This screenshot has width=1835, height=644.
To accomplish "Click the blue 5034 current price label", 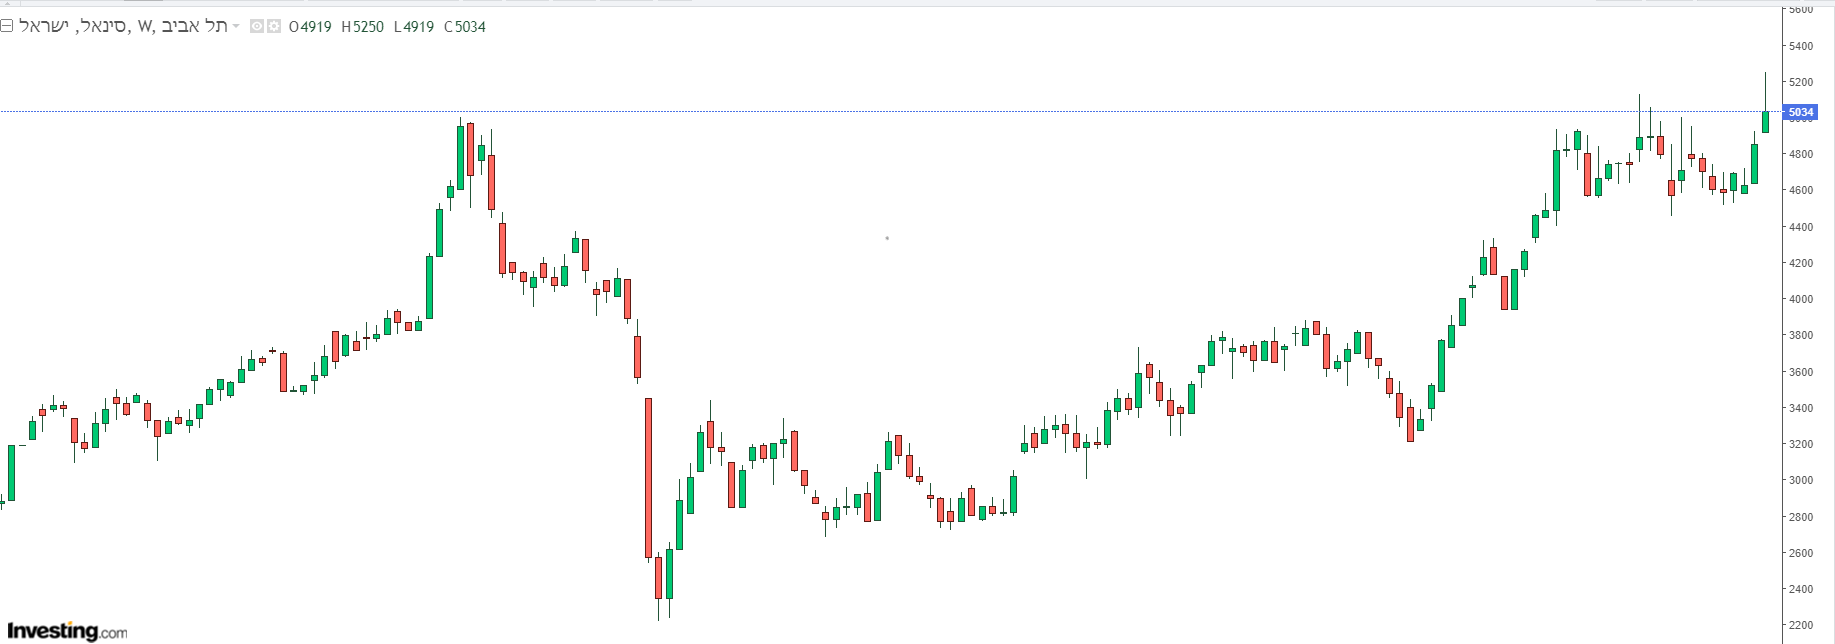I will coord(1800,112).
